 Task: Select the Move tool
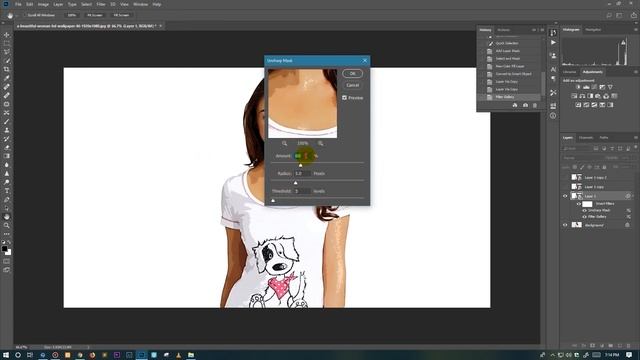7,35
